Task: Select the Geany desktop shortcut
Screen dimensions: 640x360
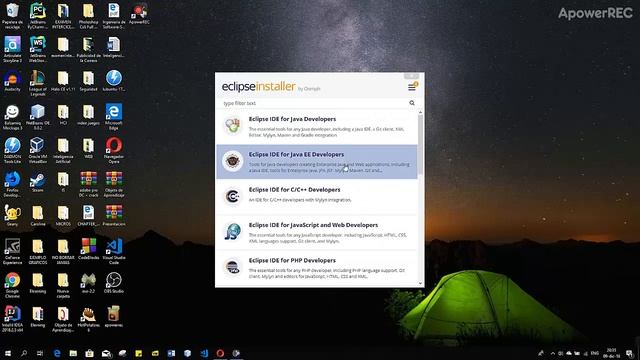Action: pyautogui.click(x=12, y=216)
